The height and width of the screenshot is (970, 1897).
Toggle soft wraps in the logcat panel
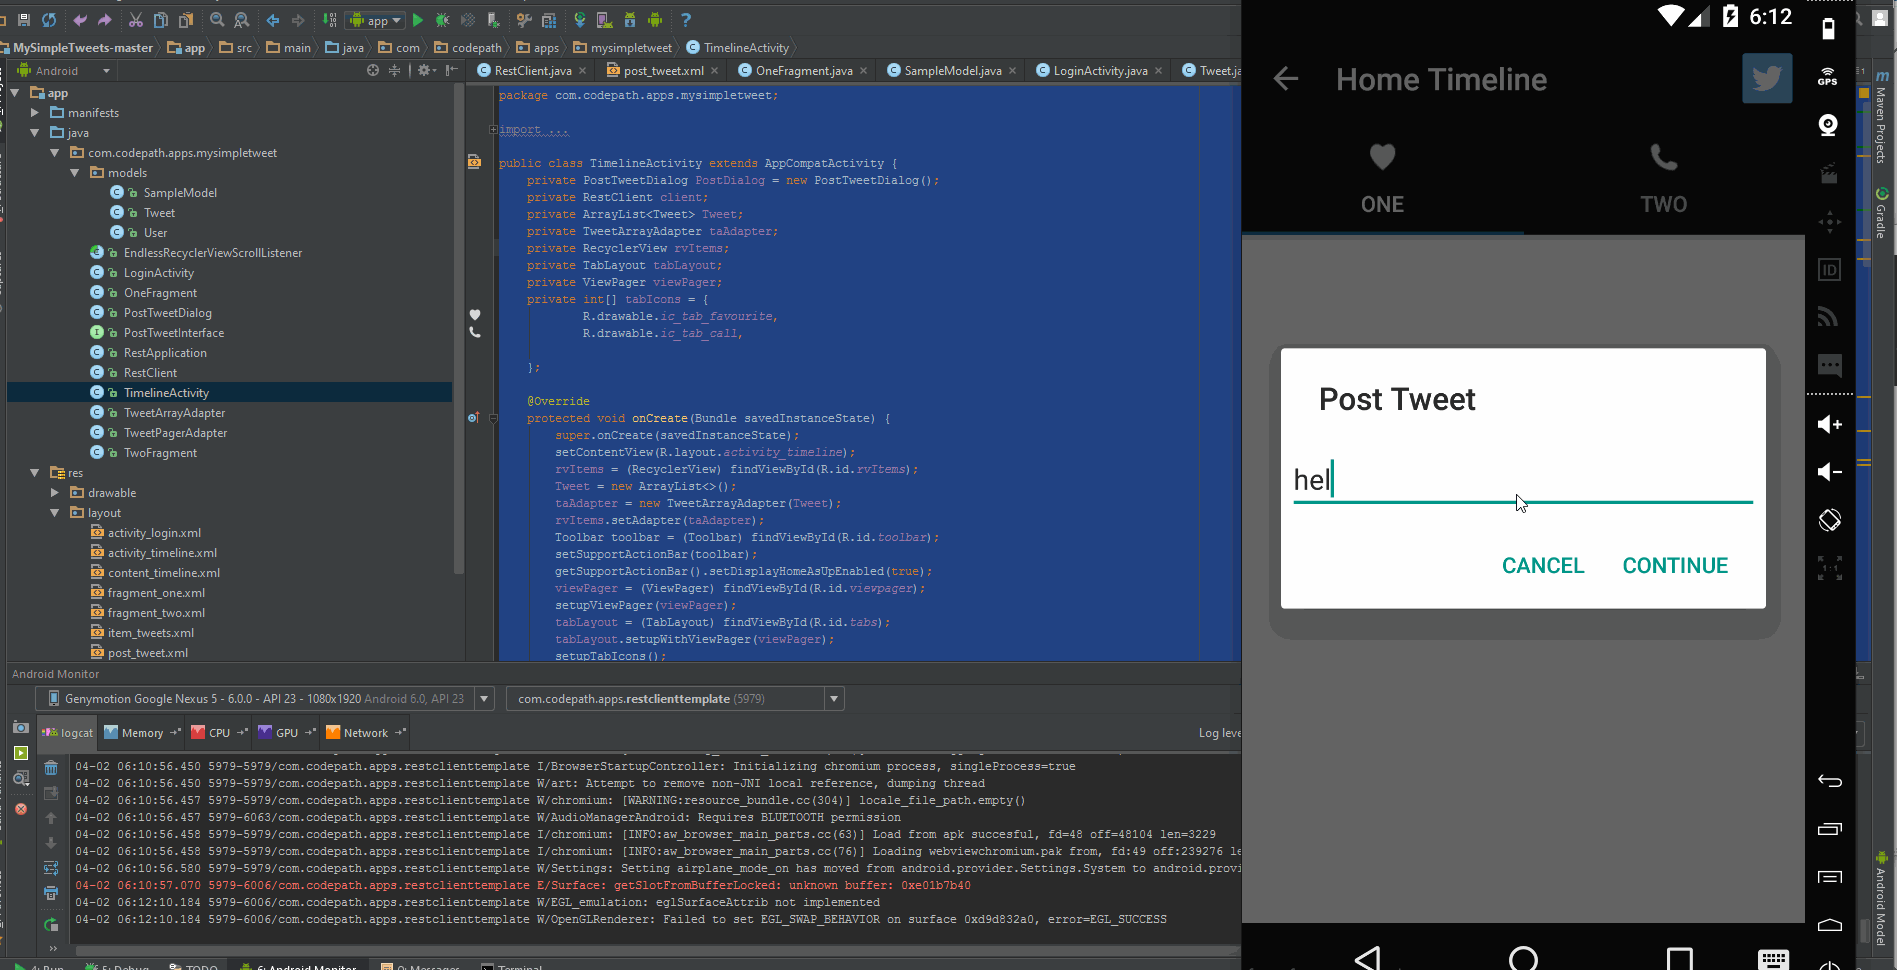coord(51,868)
